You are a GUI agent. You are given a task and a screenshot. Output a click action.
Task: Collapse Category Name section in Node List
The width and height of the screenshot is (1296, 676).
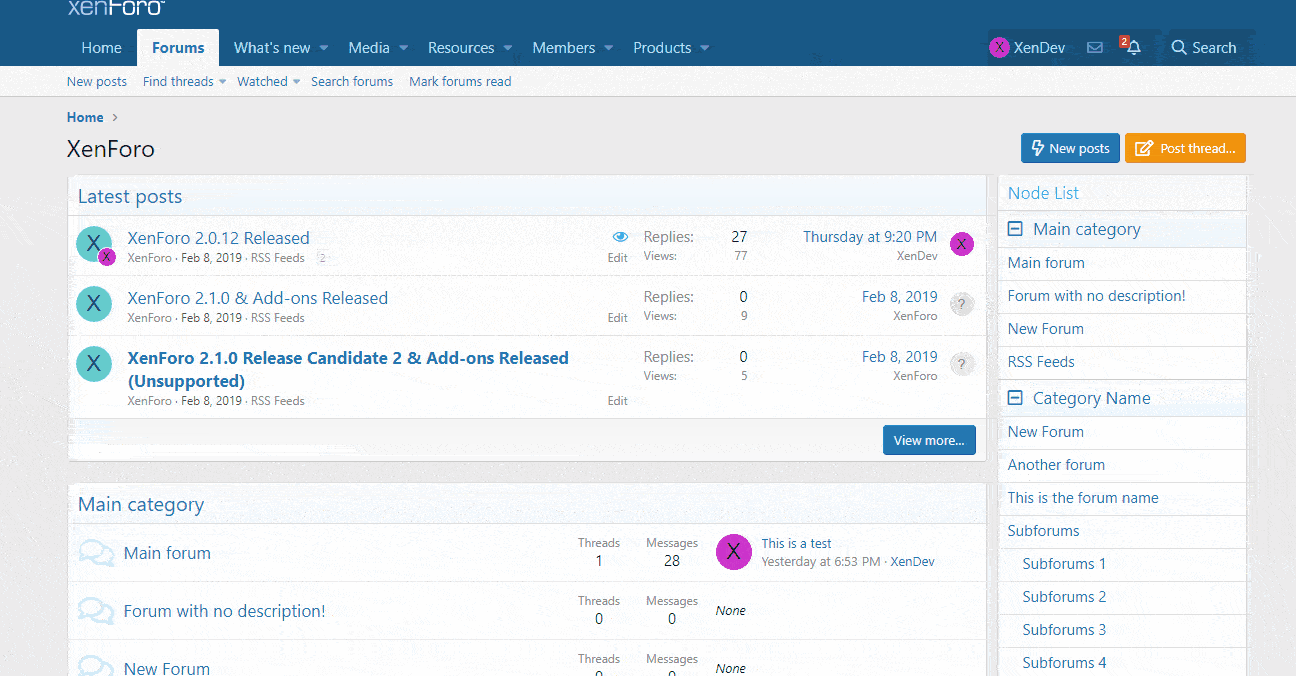(1015, 398)
